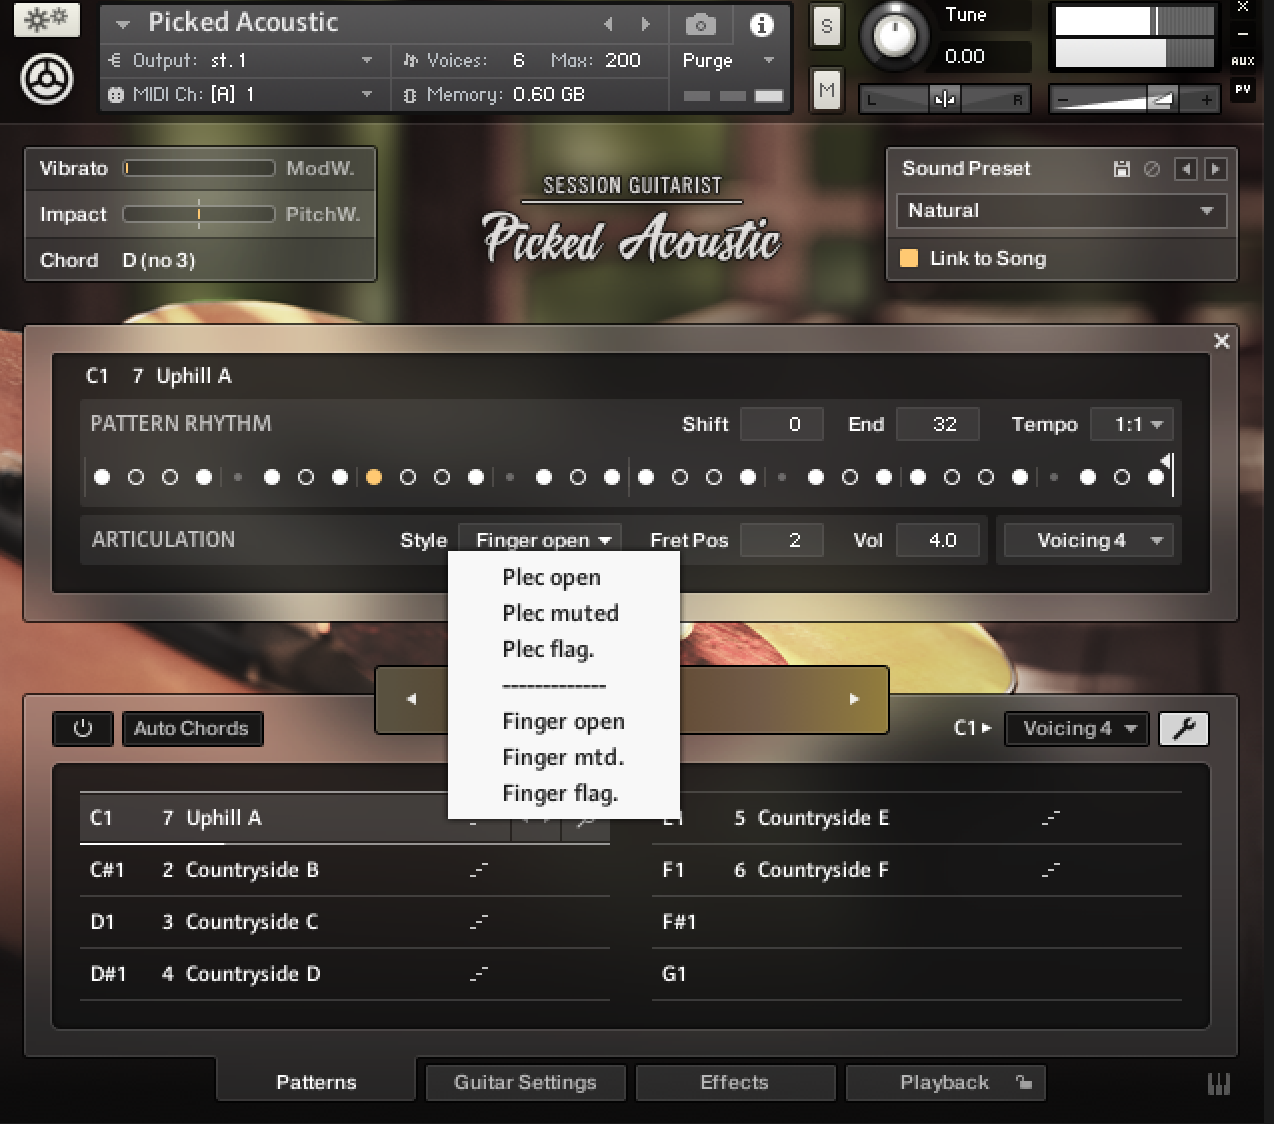This screenshot has height=1124, width=1274.
Task: Choose Finger open in Style menu list
Action: click(564, 721)
